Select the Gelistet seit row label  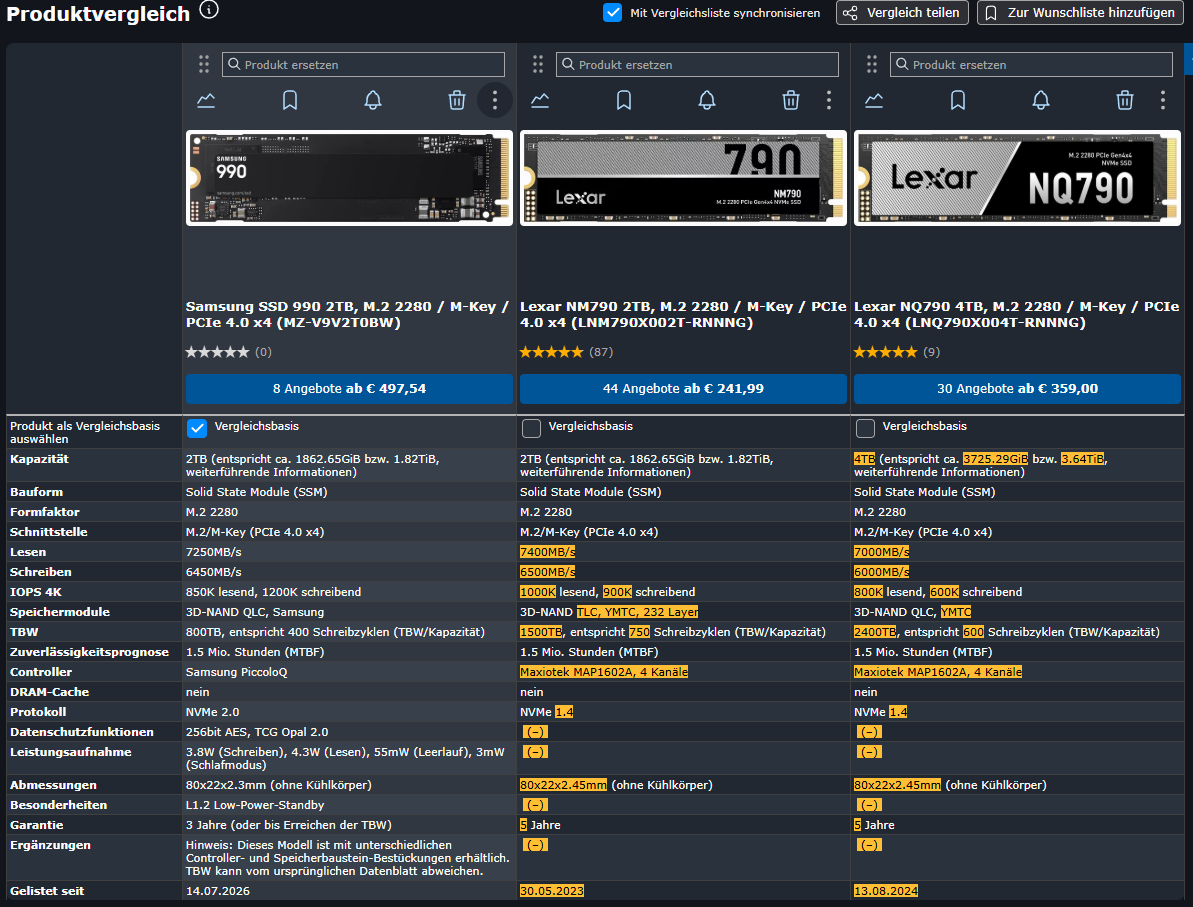(47, 892)
